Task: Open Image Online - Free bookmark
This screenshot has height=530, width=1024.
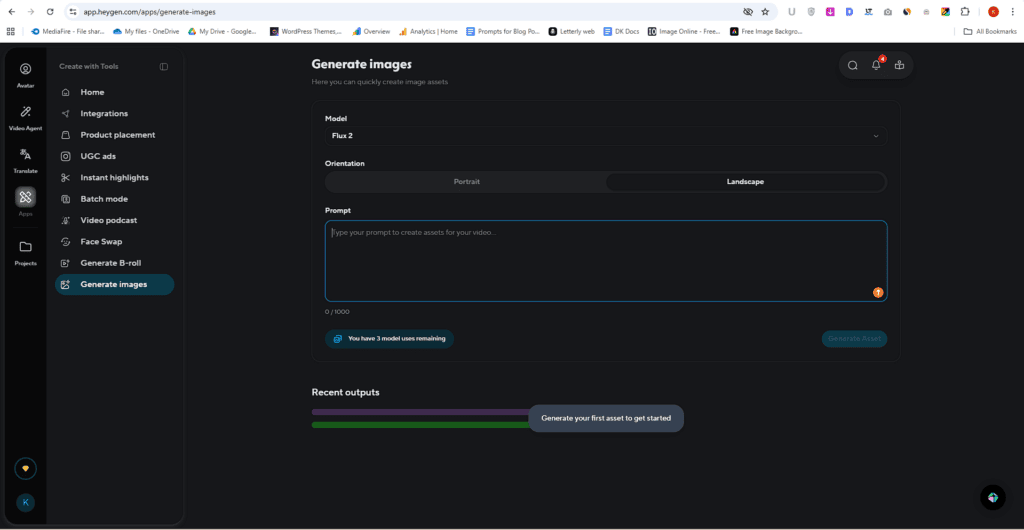Action: (684, 31)
